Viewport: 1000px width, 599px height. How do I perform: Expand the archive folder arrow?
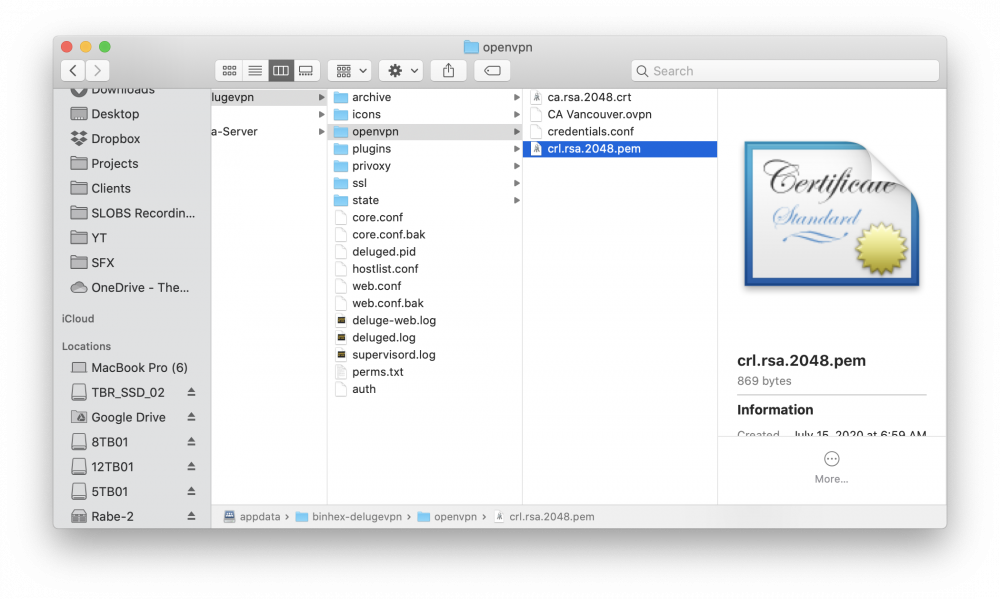[517, 97]
